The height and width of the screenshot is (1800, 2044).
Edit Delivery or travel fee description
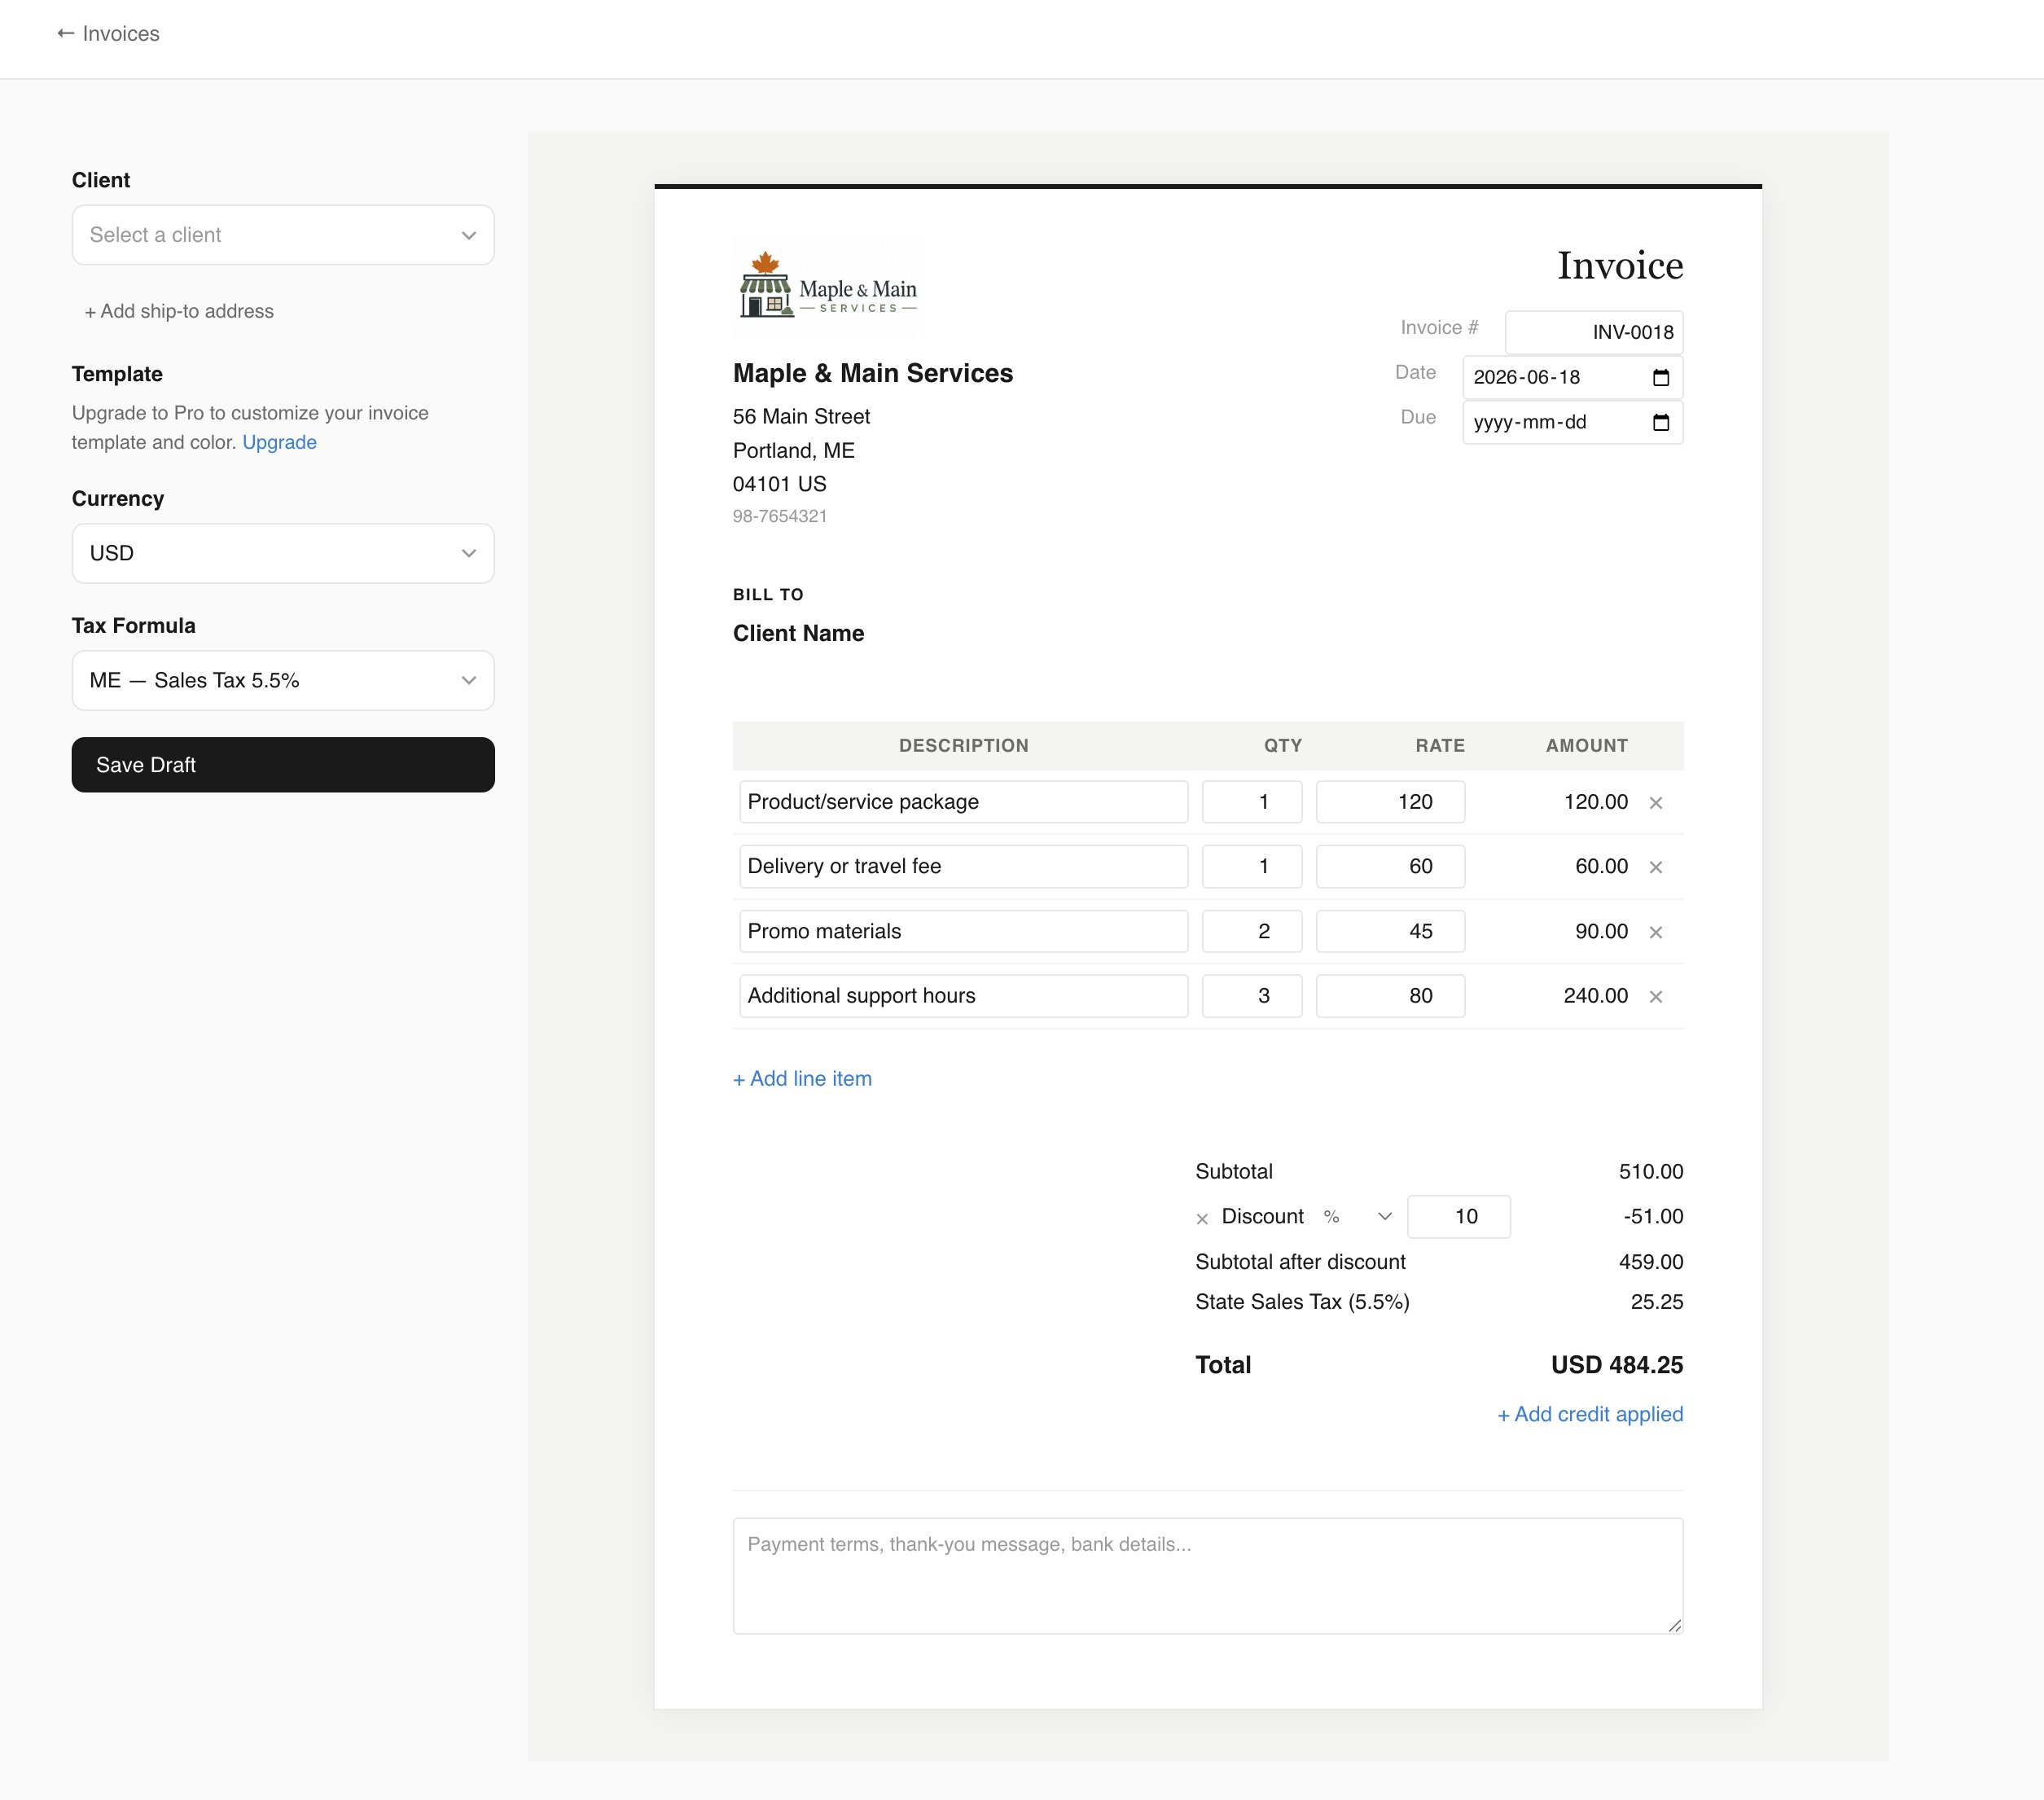[x=963, y=866]
